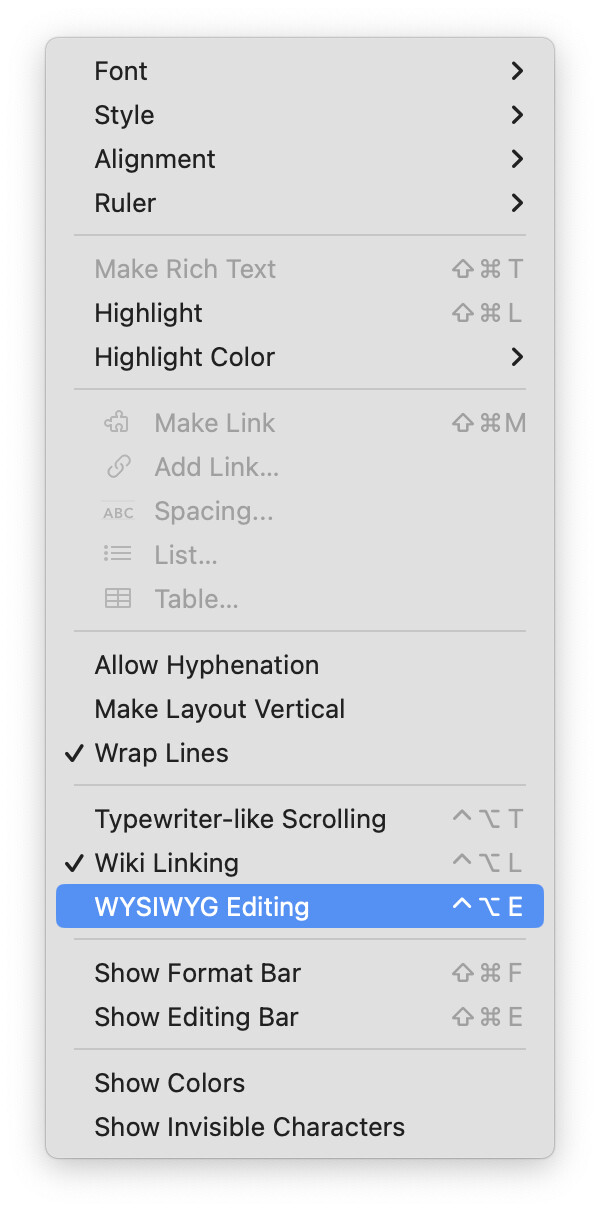This screenshot has width=600, height=1212.
Task: Choose Show Editing Bar
Action: [x=300, y=1017]
